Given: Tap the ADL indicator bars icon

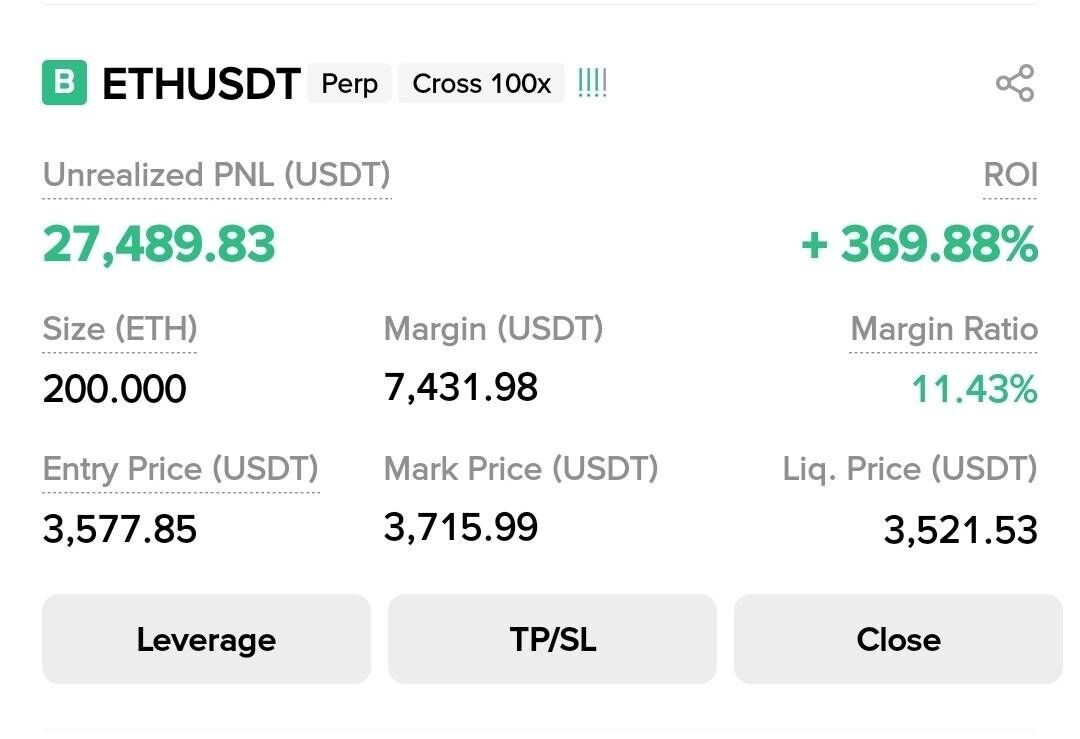Looking at the screenshot, I should pos(592,83).
